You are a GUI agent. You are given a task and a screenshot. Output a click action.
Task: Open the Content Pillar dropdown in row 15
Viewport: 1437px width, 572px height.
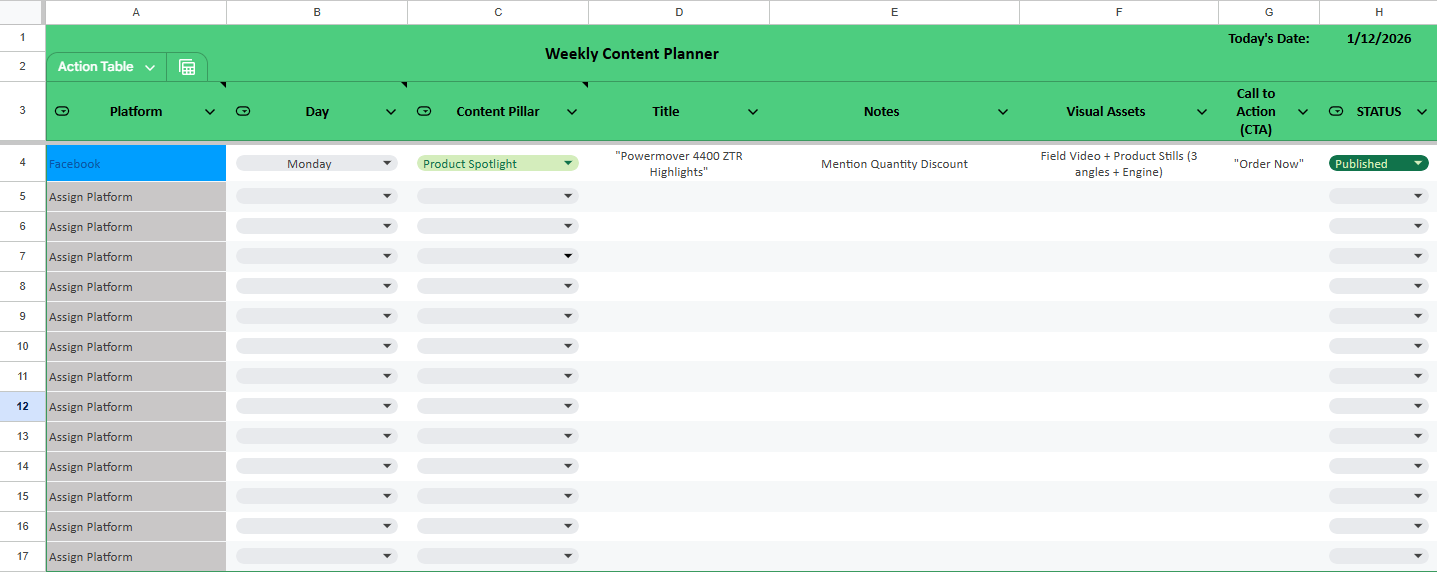[x=498, y=496]
